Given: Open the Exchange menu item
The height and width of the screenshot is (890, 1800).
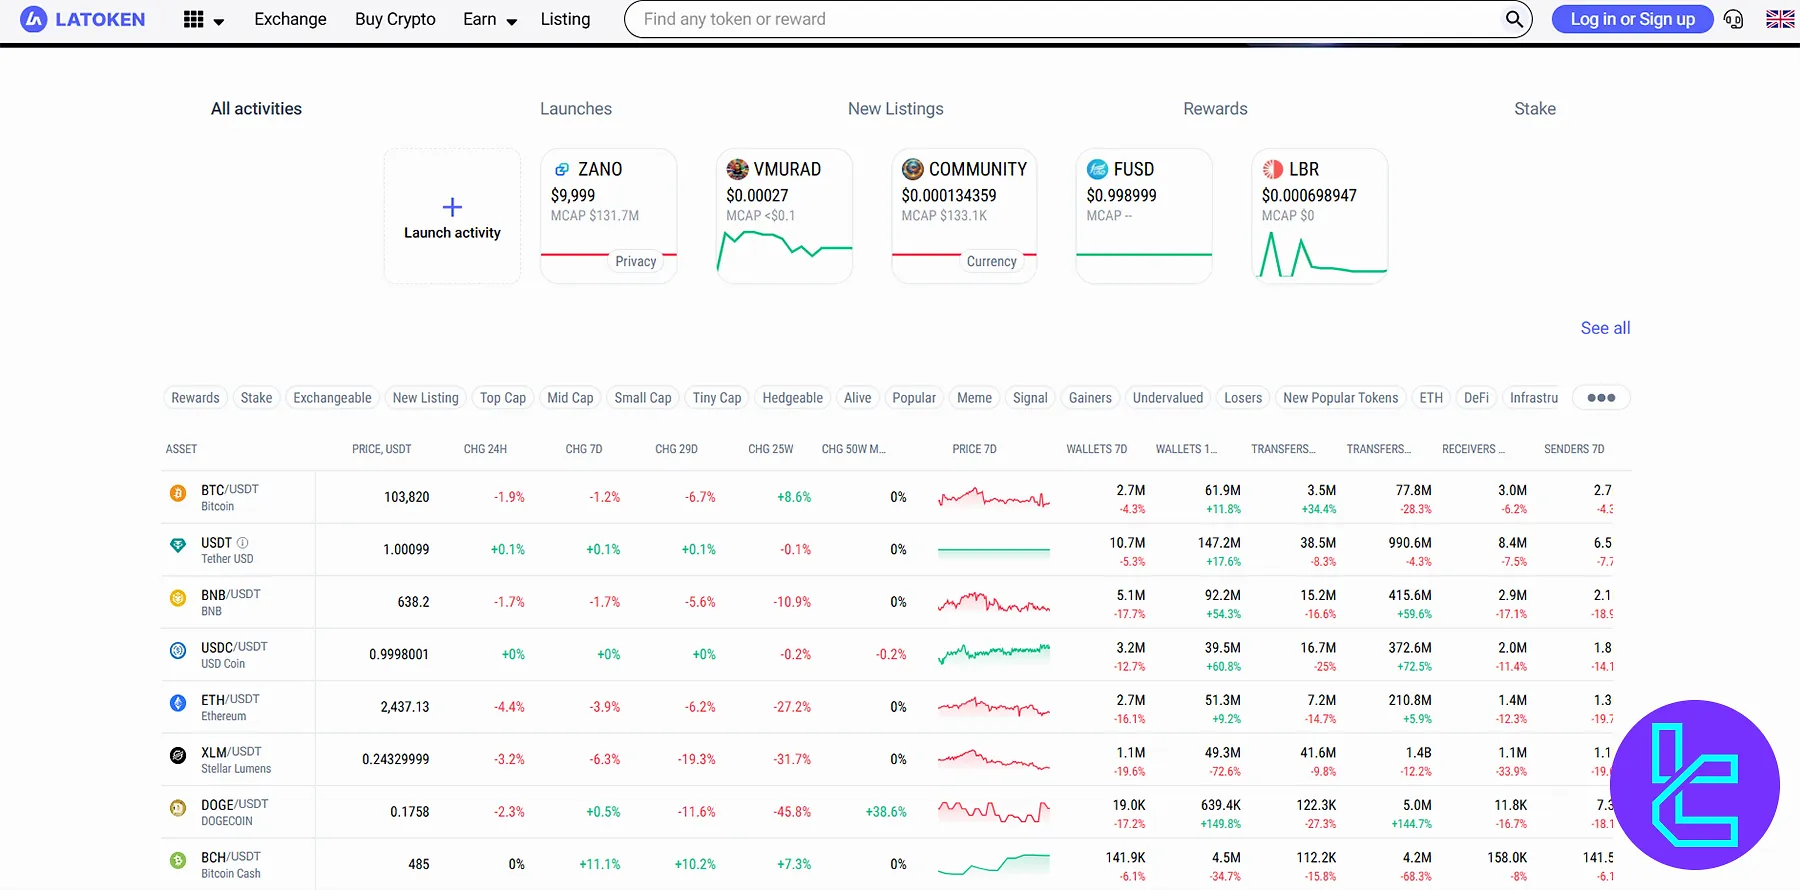Looking at the screenshot, I should point(290,19).
